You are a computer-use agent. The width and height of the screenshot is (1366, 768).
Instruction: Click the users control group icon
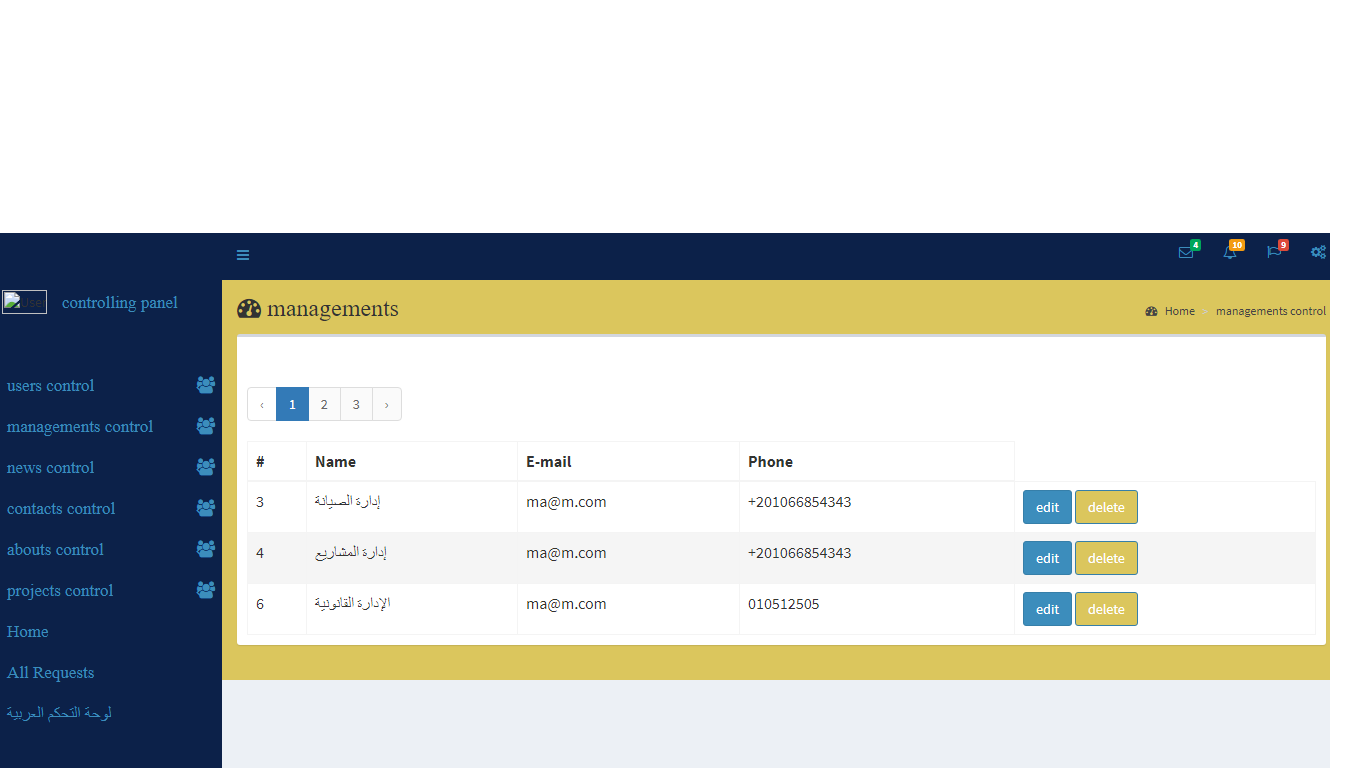click(x=206, y=385)
